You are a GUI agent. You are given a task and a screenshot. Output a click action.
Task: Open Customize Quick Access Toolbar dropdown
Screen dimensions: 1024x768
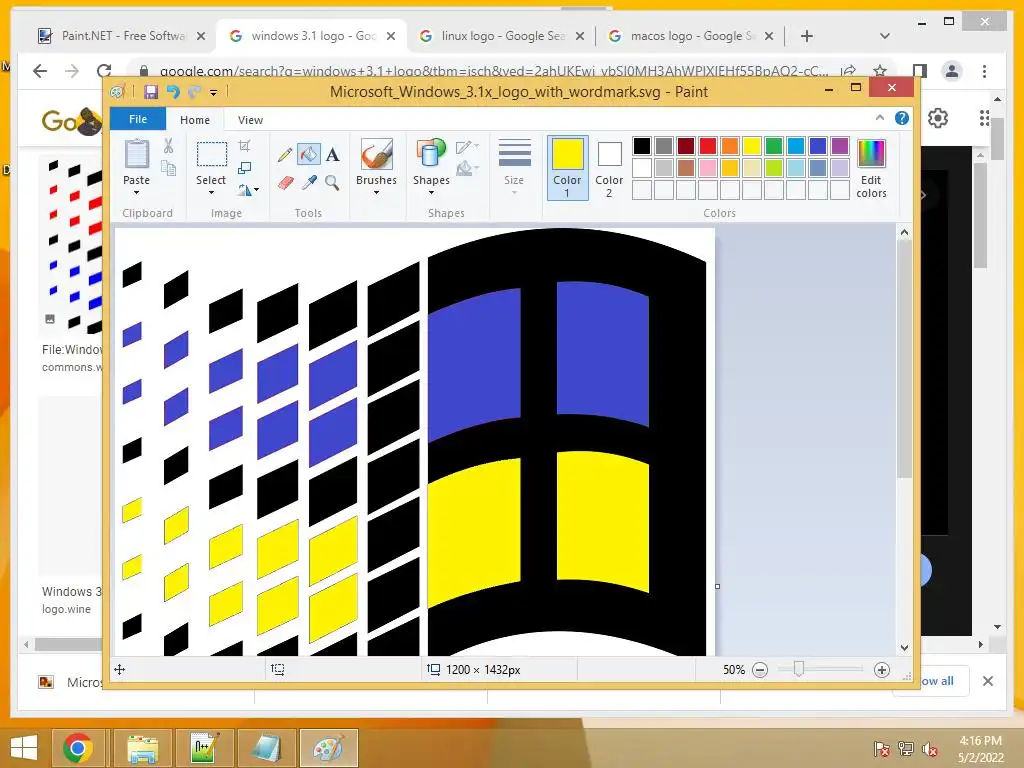[214, 93]
